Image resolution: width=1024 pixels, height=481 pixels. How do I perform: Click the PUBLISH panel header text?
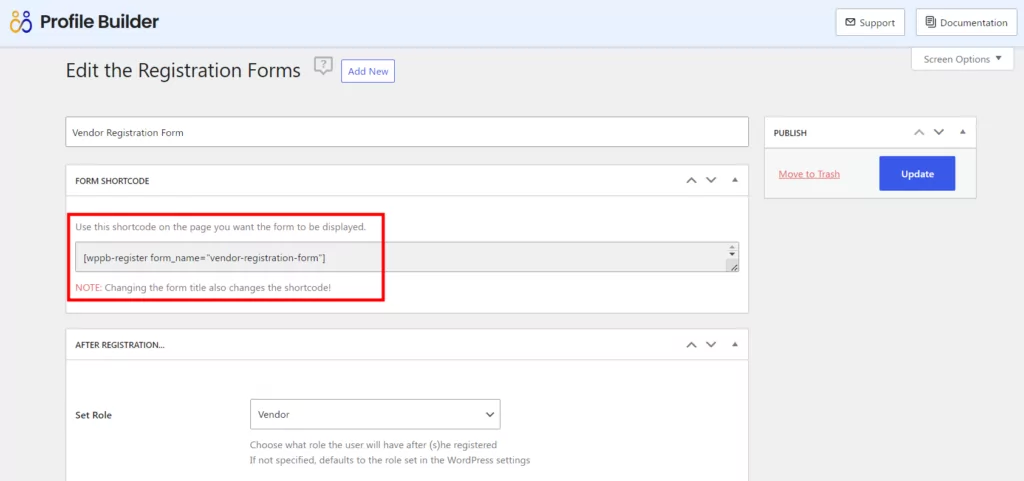[x=790, y=133]
